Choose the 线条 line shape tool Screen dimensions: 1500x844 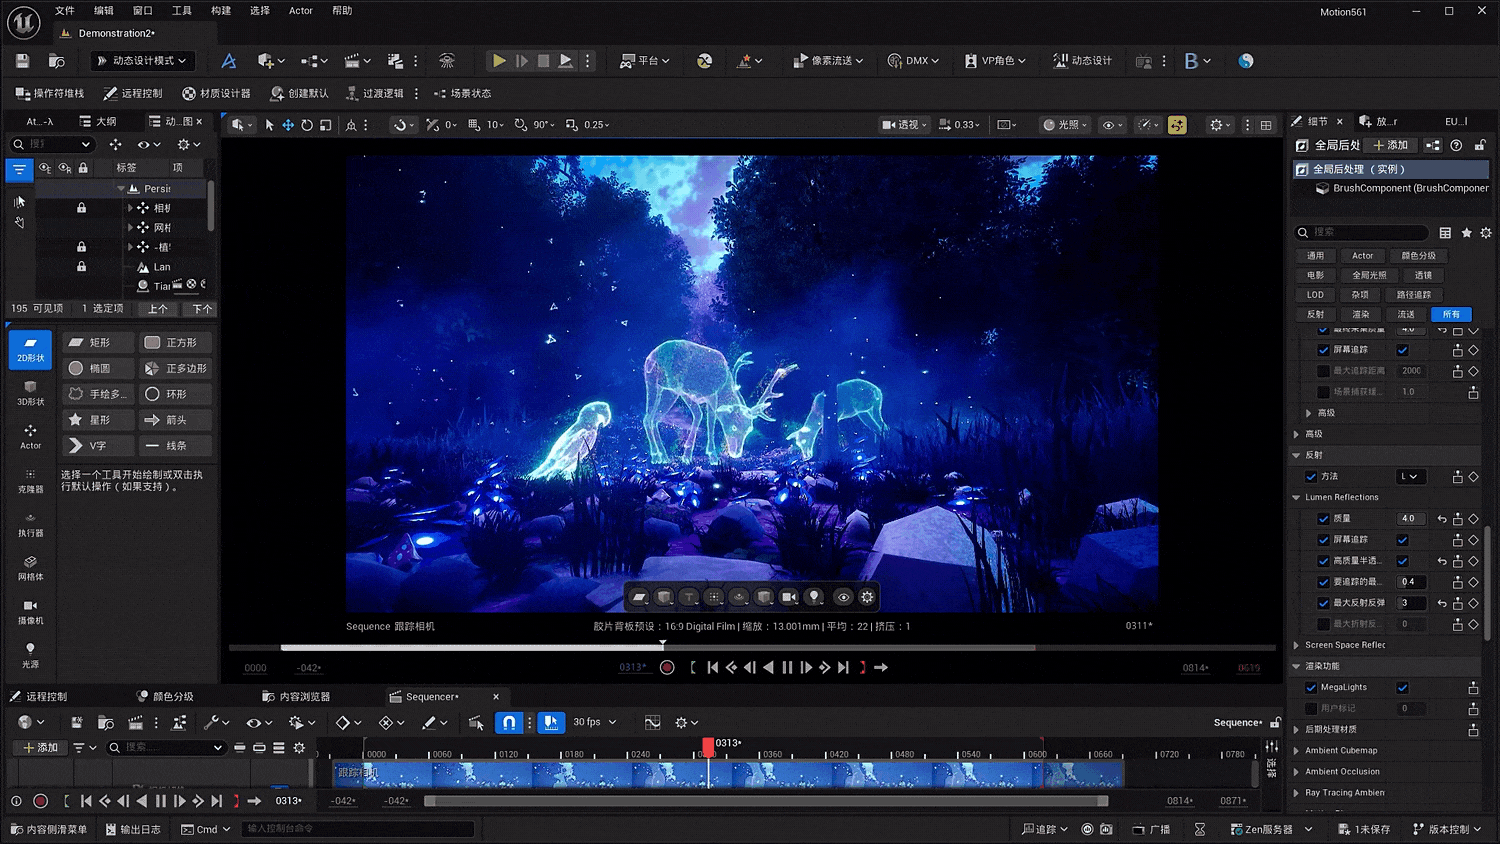click(x=175, y=446)
